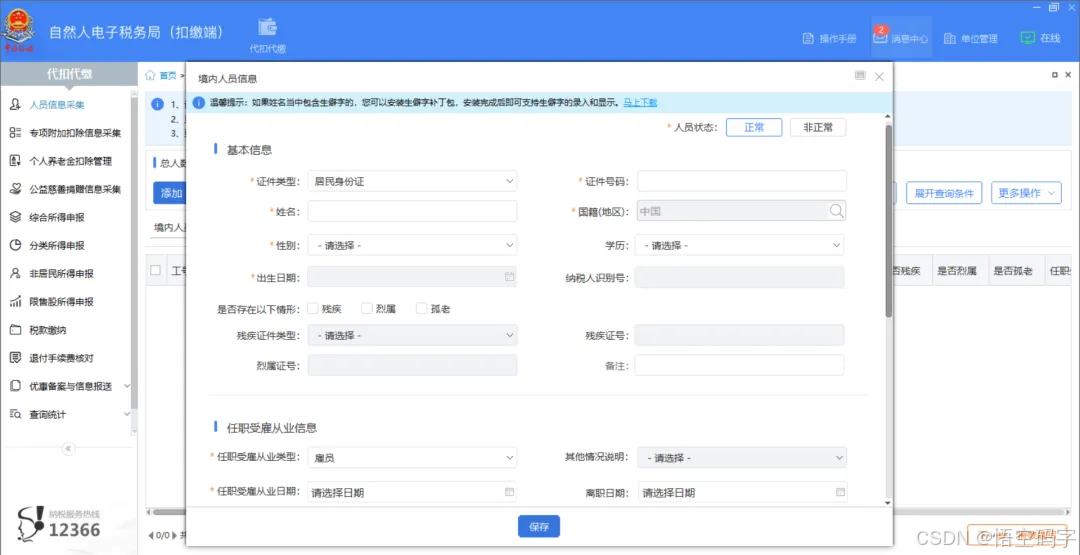Expand the 优惠备案与信息报送 sidebar group
The image size is (1080, 555).
tap(127, 386)
